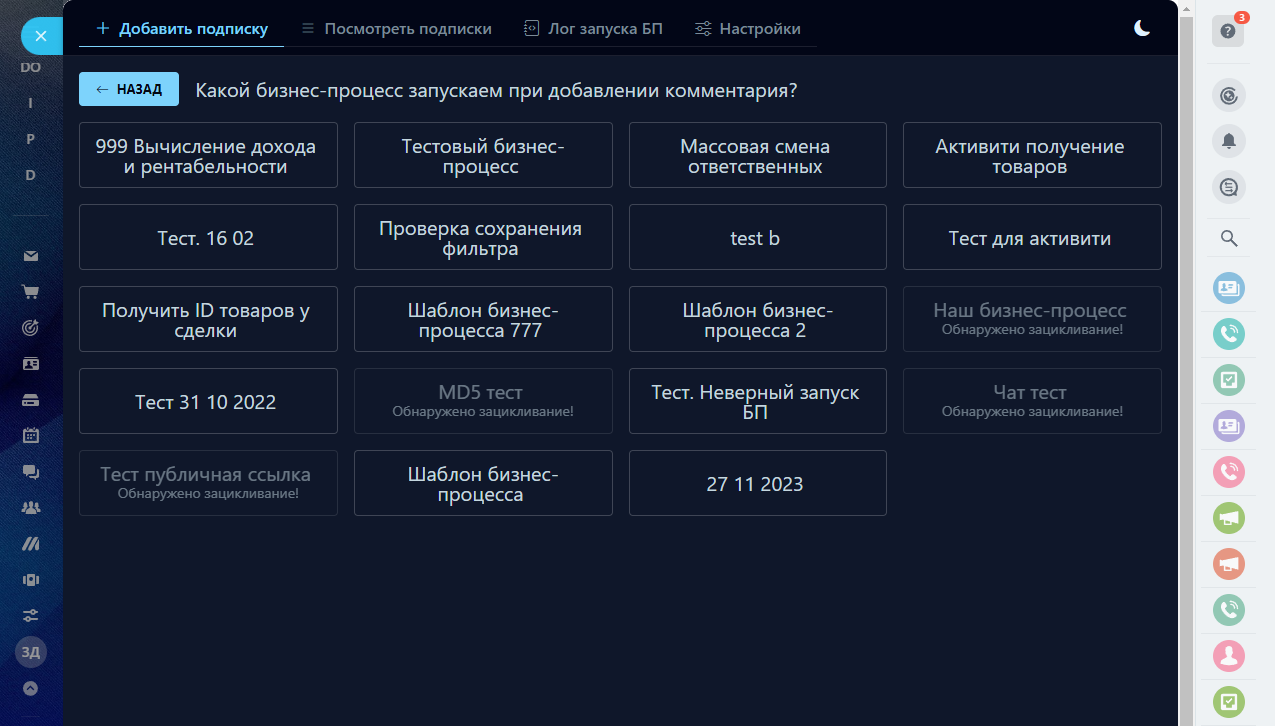Go back with the НАЗАД button
Screen dimensions: 1275x726
[129, 89]
